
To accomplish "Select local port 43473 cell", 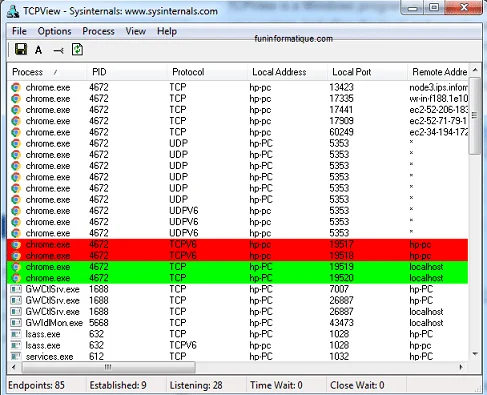I will [x=341, y=323].
